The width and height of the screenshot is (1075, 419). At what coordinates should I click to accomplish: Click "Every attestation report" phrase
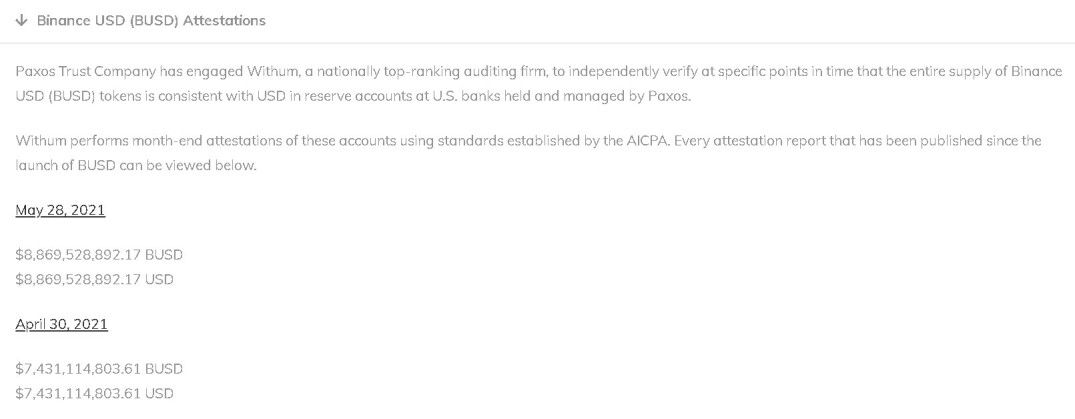[x=749, y=140]
